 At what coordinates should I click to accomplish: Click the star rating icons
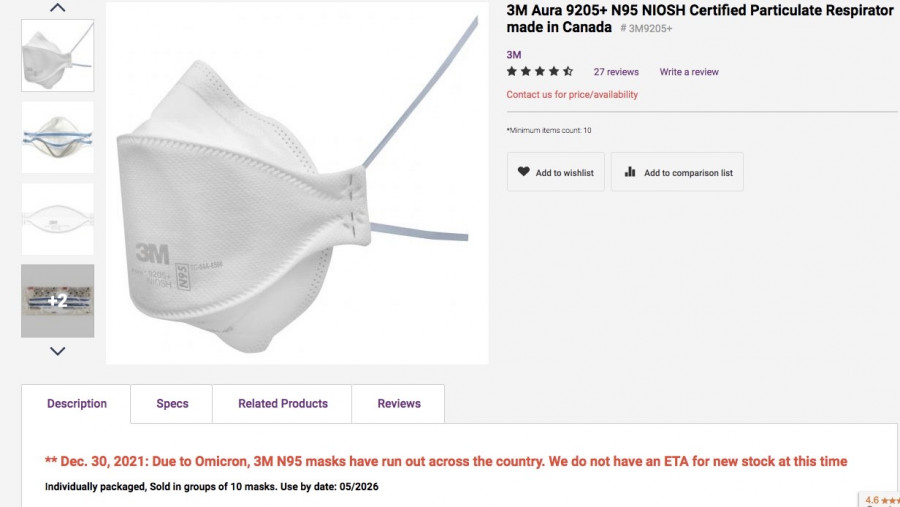coord(540,72)
